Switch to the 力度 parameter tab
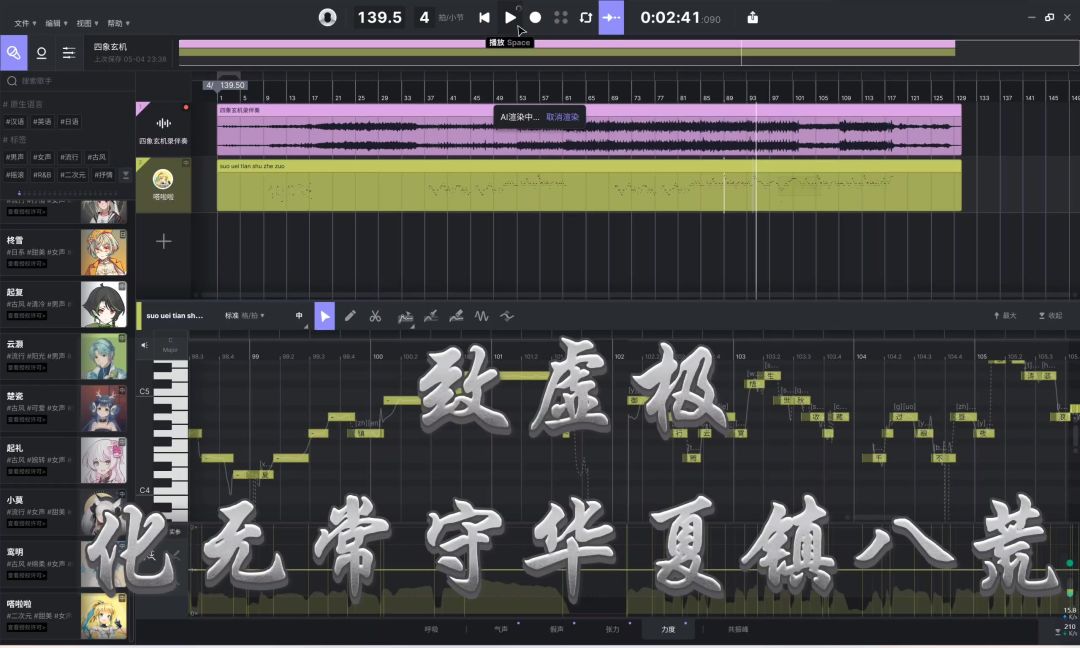 point(668,630)
